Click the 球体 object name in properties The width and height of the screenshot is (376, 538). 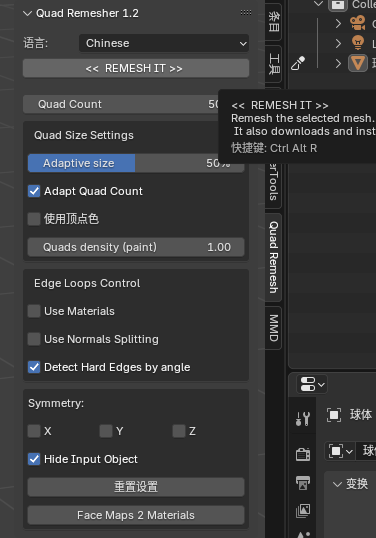pos(361,415)
